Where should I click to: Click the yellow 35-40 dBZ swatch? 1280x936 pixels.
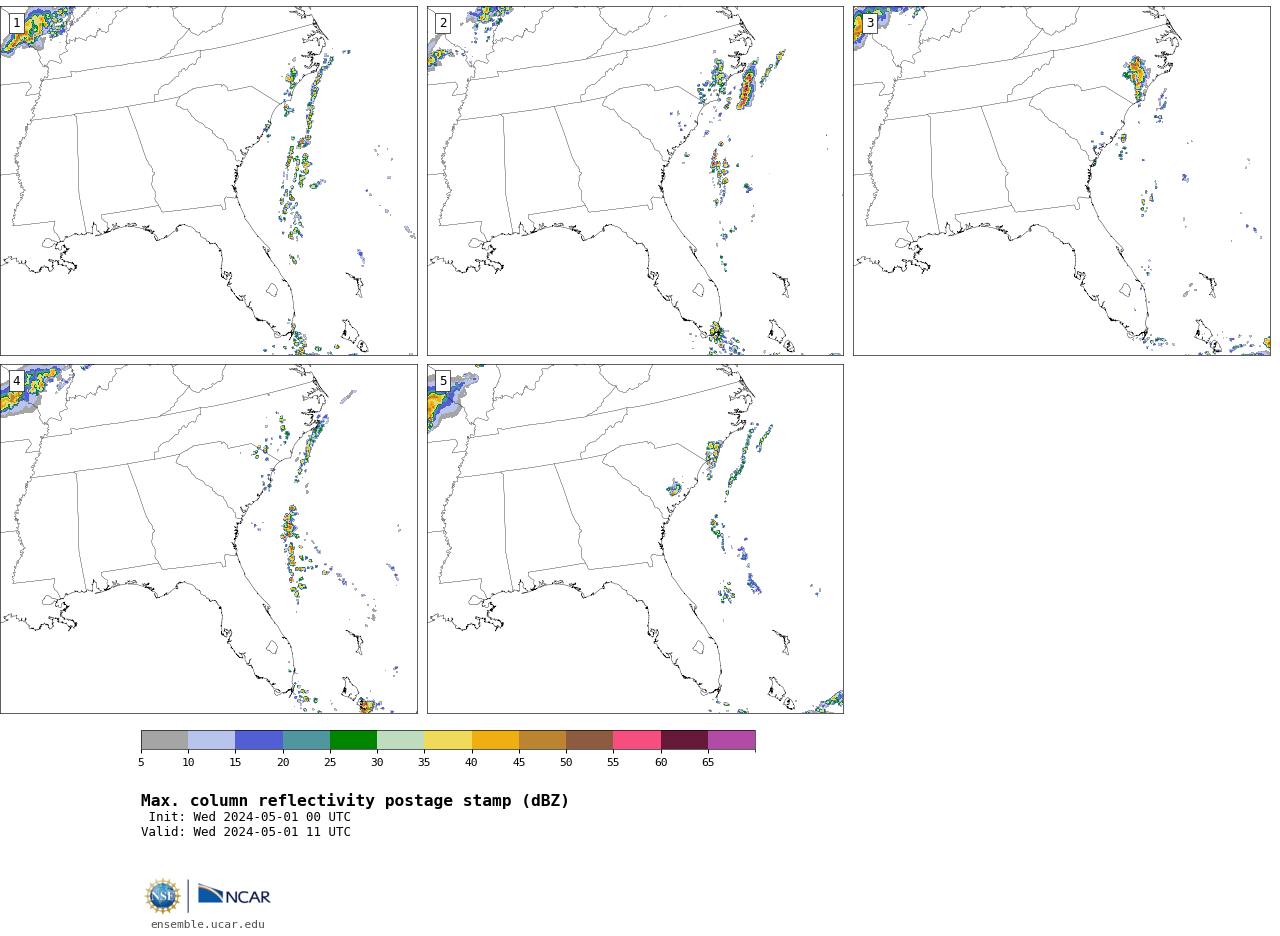[x=448, y=740]
